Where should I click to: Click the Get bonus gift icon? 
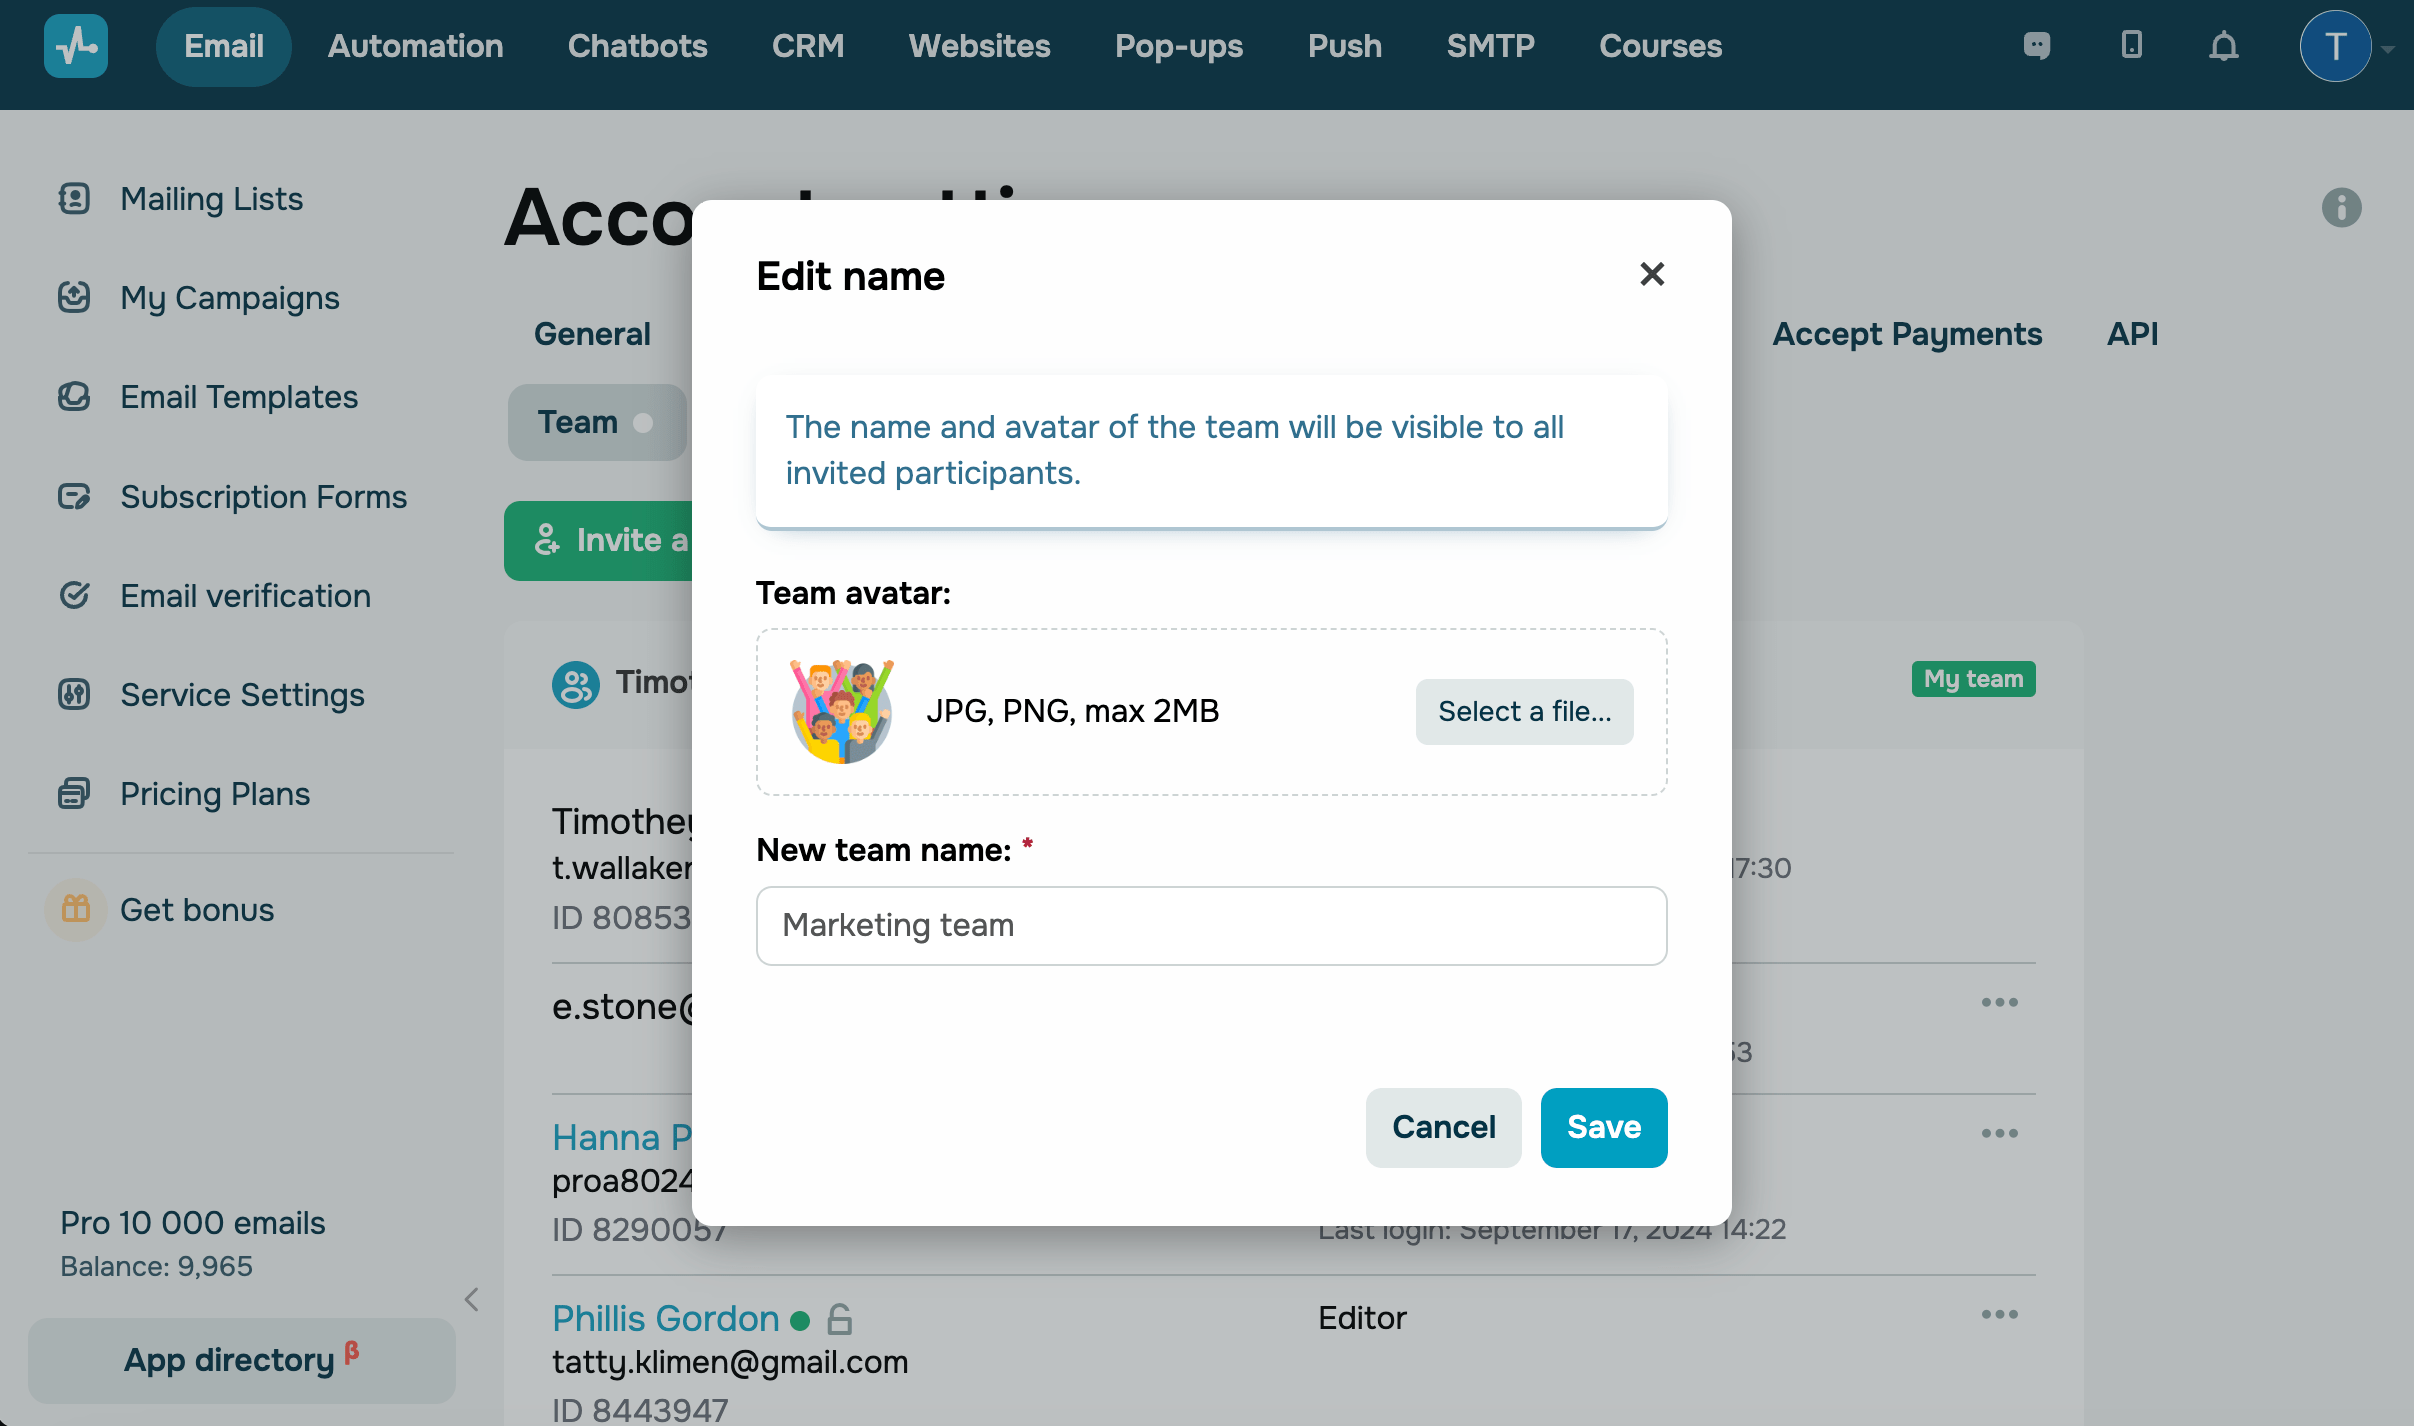point(76,909)
